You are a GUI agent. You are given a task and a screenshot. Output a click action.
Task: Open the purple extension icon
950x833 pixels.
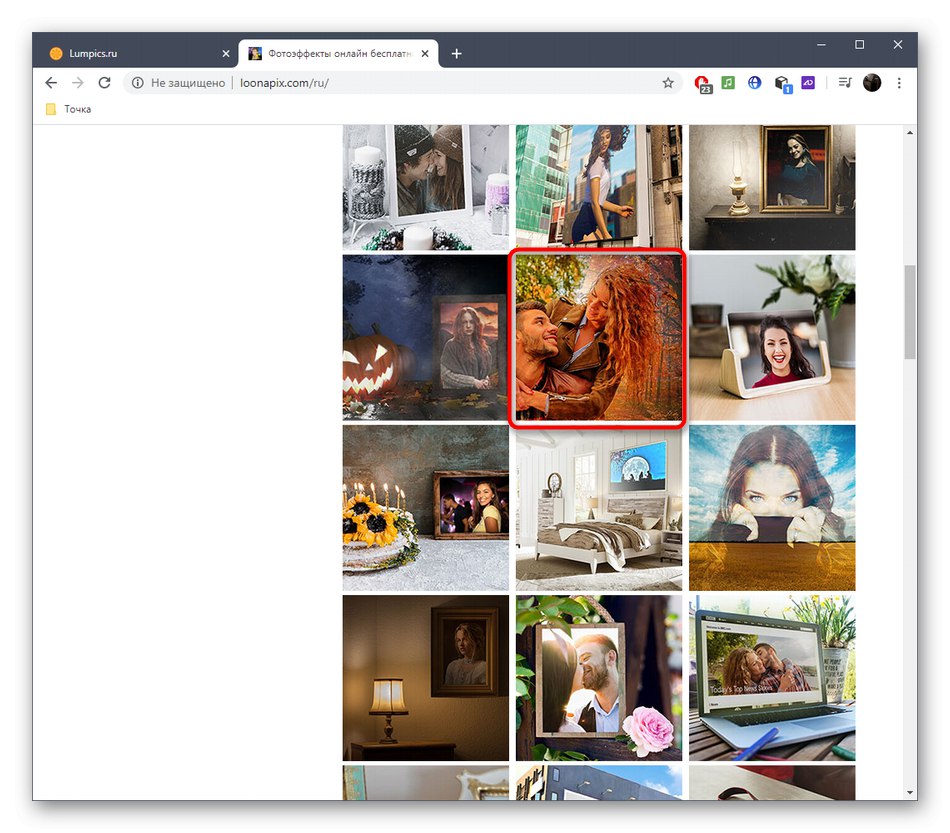pos(808,82)
